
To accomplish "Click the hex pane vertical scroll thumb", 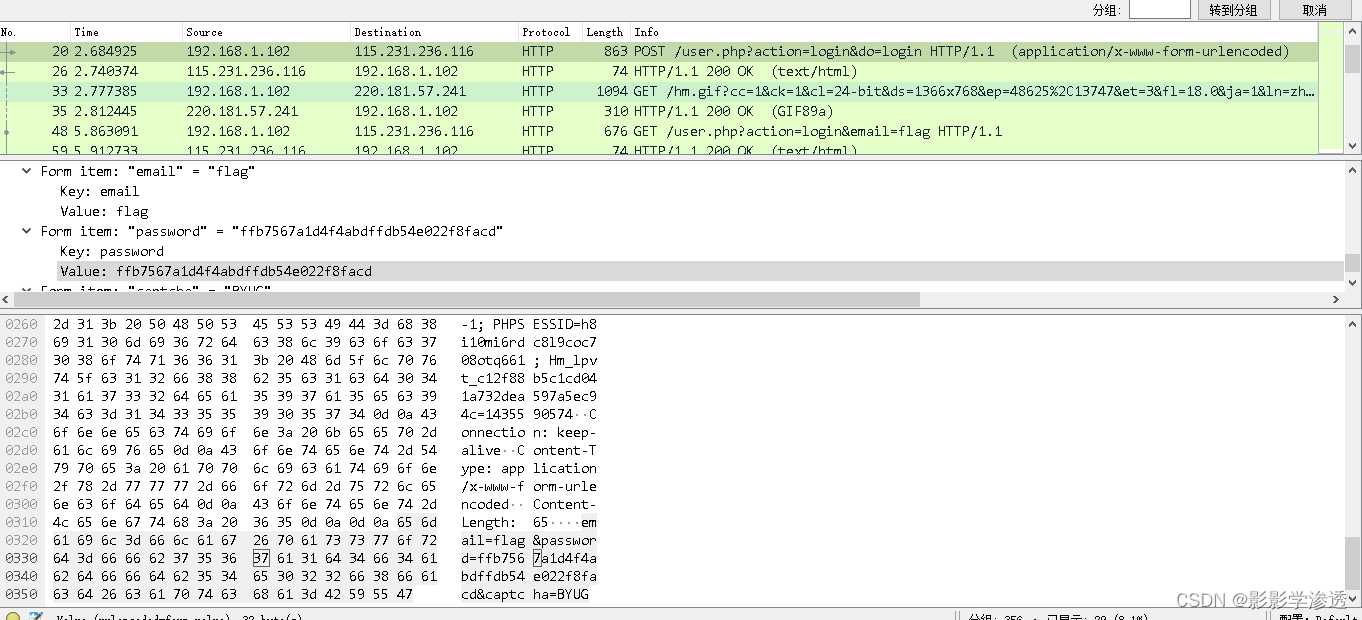I will 1353,562.
